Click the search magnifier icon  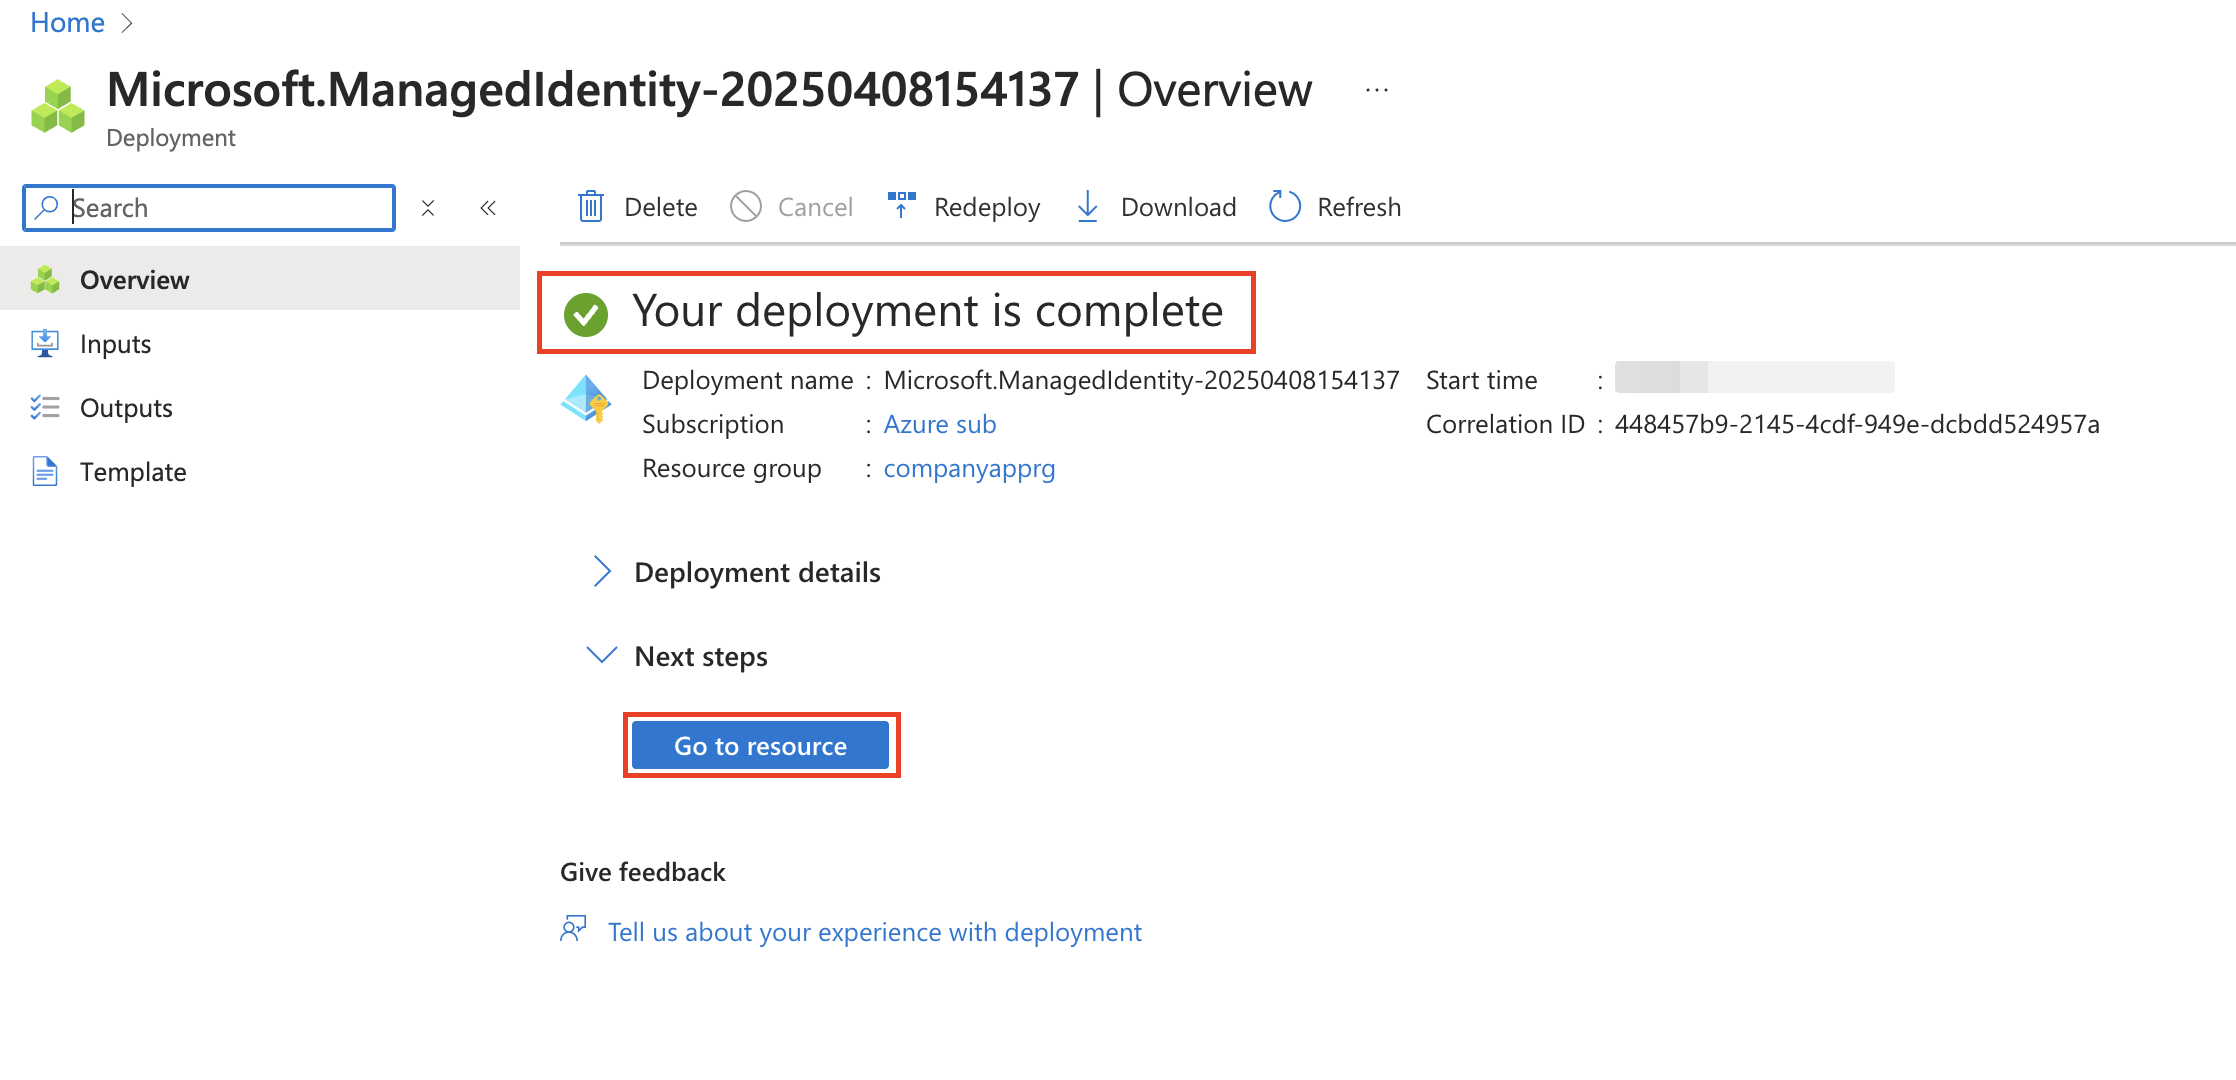47,207
